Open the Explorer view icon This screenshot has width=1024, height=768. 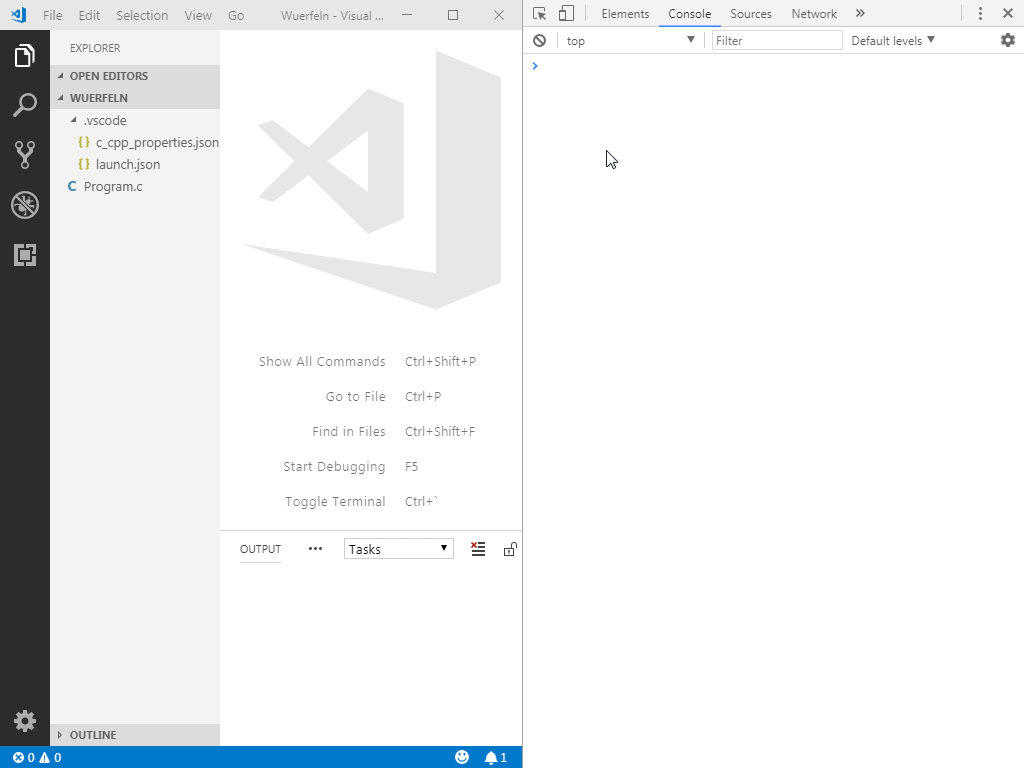(24, 55)
